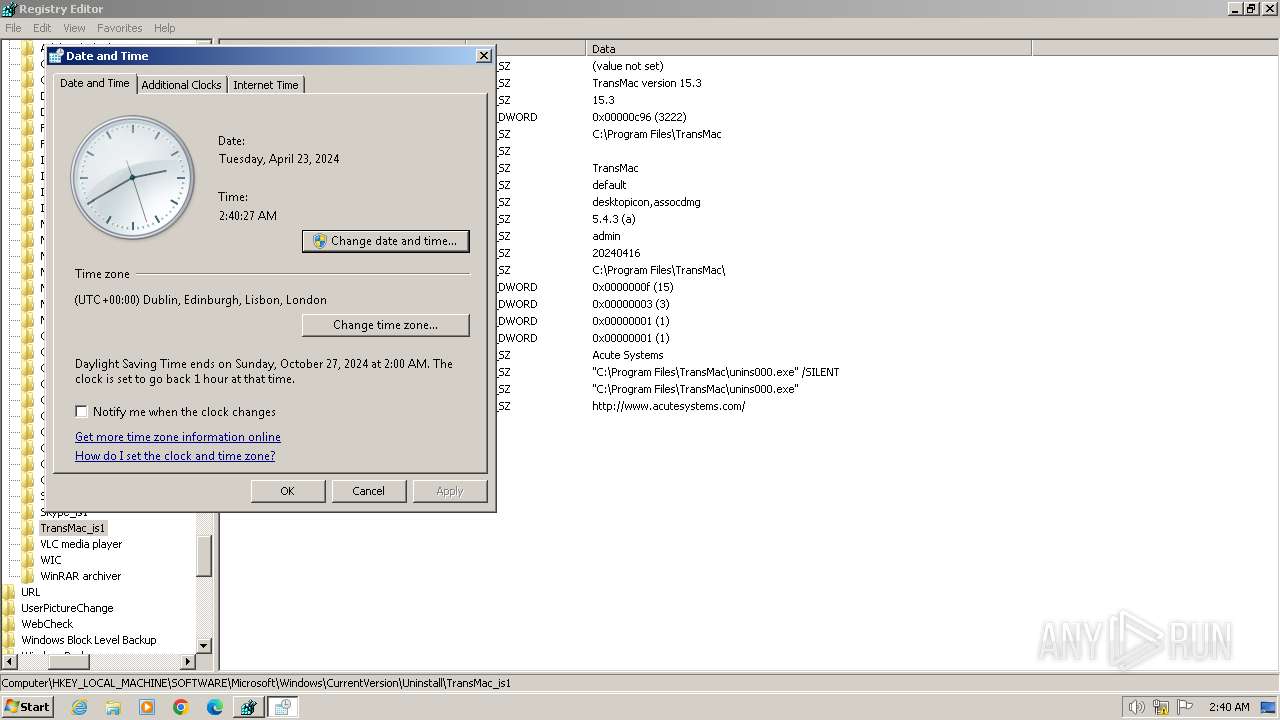
Task: Select the WinRAR archiver key
Action: (x=80, y=576)
